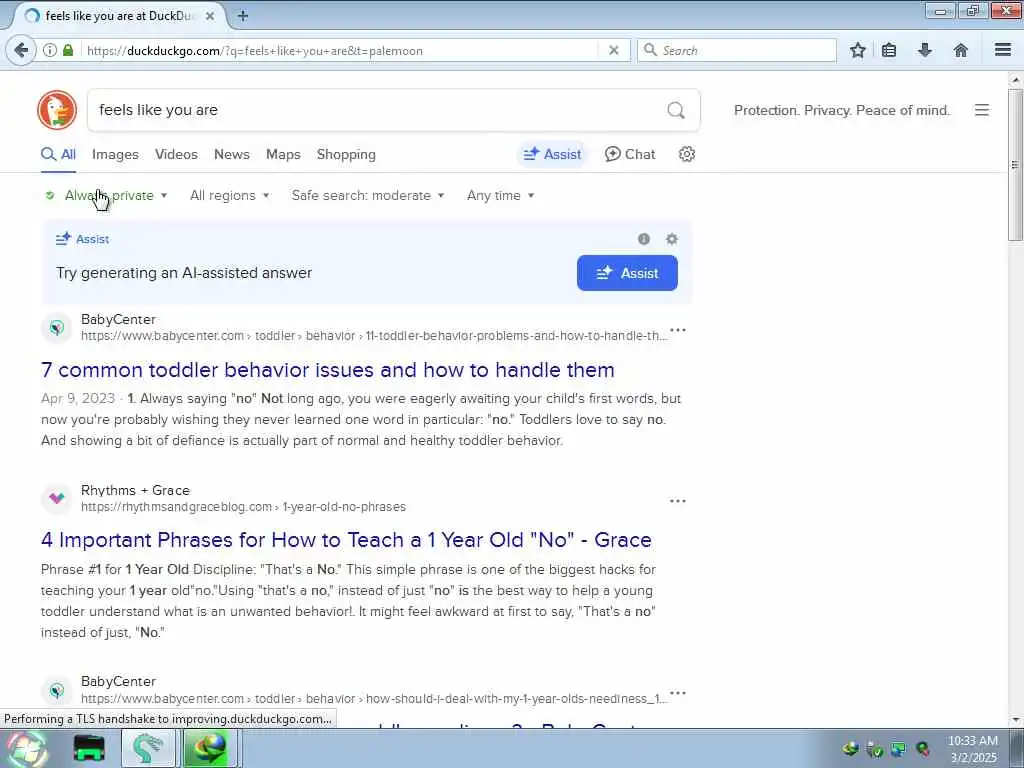This screenshot has height=768, width=1024.
Task: Open the globe download manager taskbar icon
Action: pyautogui.click(x=209, y=749)
